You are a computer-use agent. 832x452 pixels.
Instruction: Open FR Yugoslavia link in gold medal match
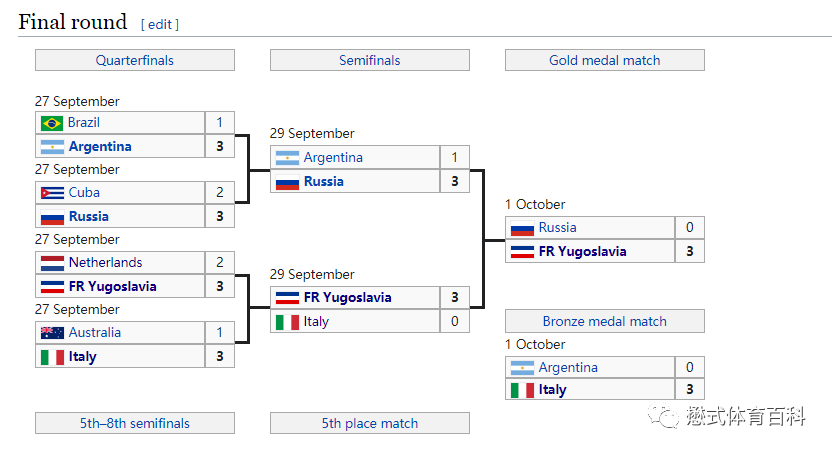point(583,251)
